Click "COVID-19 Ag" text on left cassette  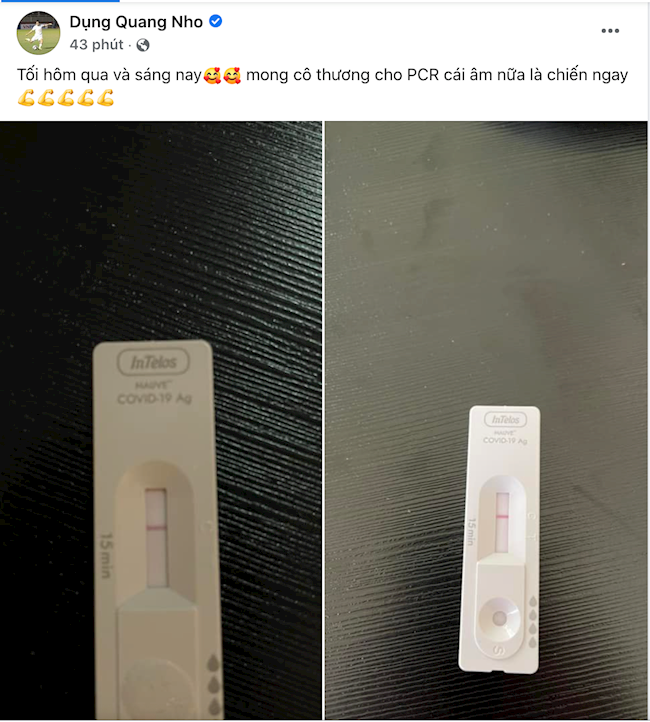coord(155,398)
